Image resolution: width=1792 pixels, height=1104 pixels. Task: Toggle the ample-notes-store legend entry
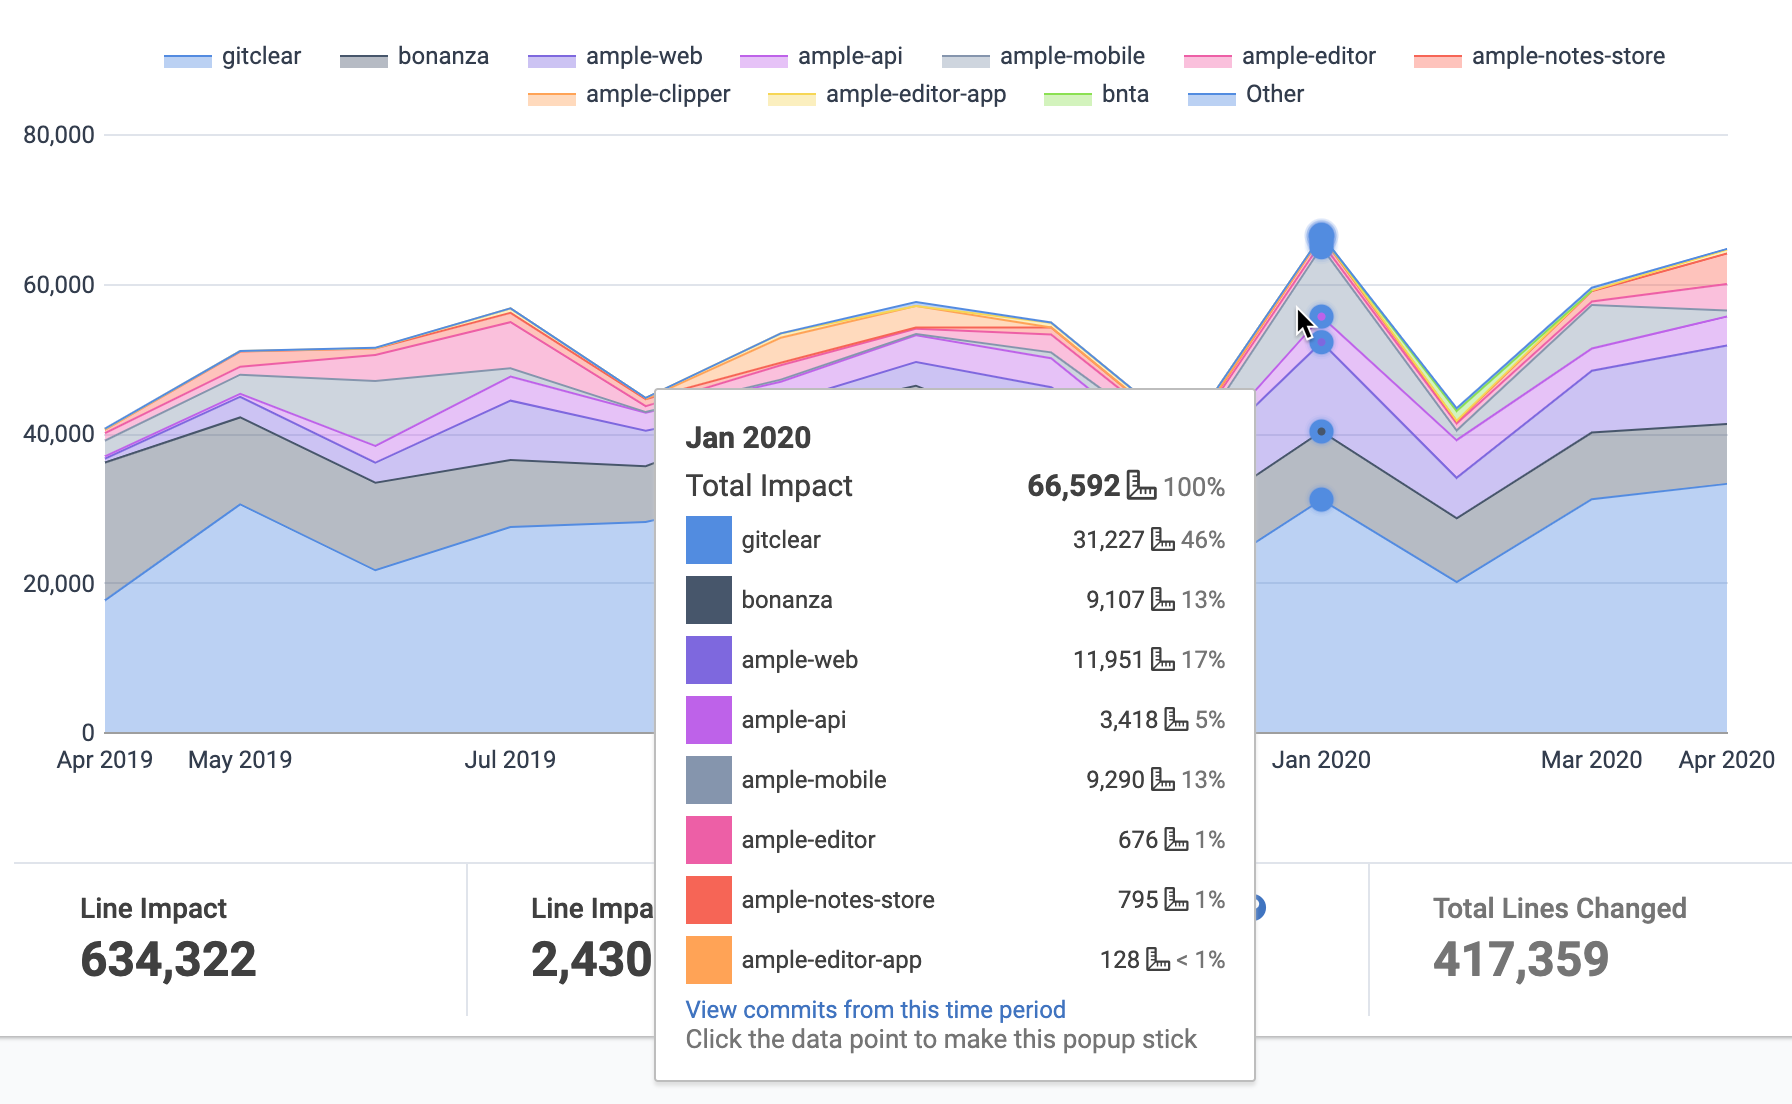pyautogui.click(x=1539, y=57)
